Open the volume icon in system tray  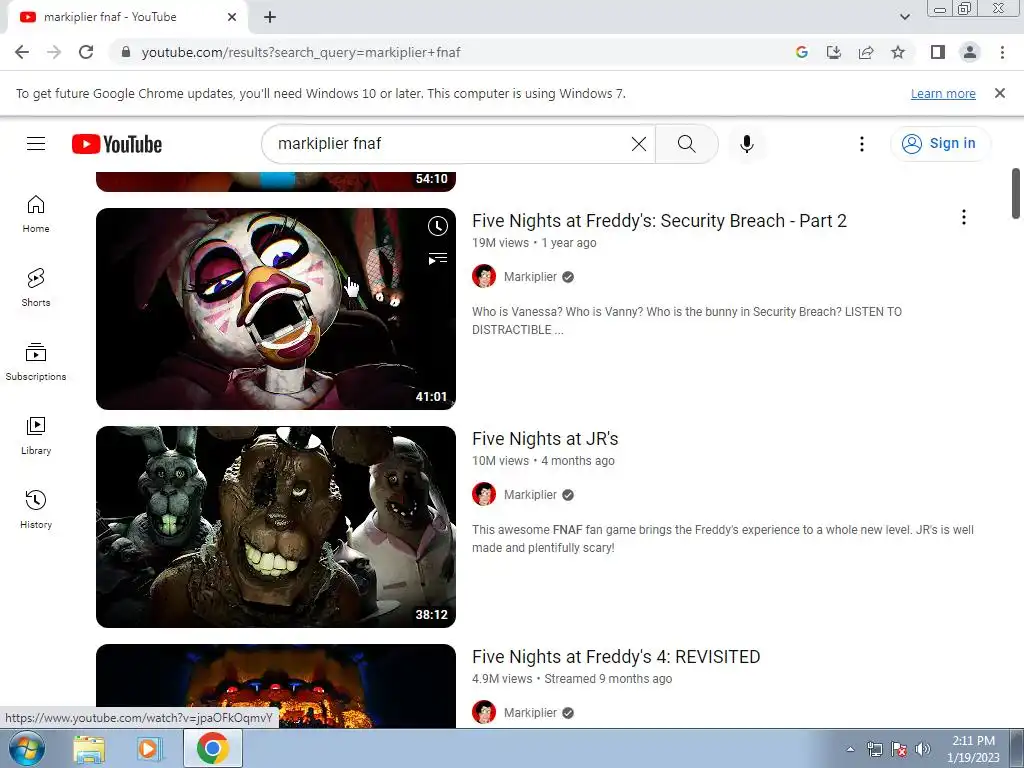click(x=923, y=749)
